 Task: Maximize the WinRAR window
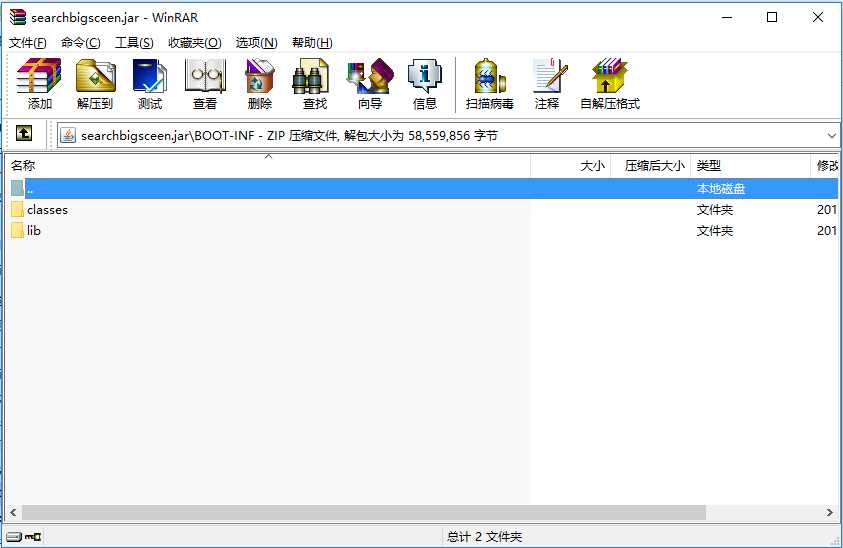(772, 17)
